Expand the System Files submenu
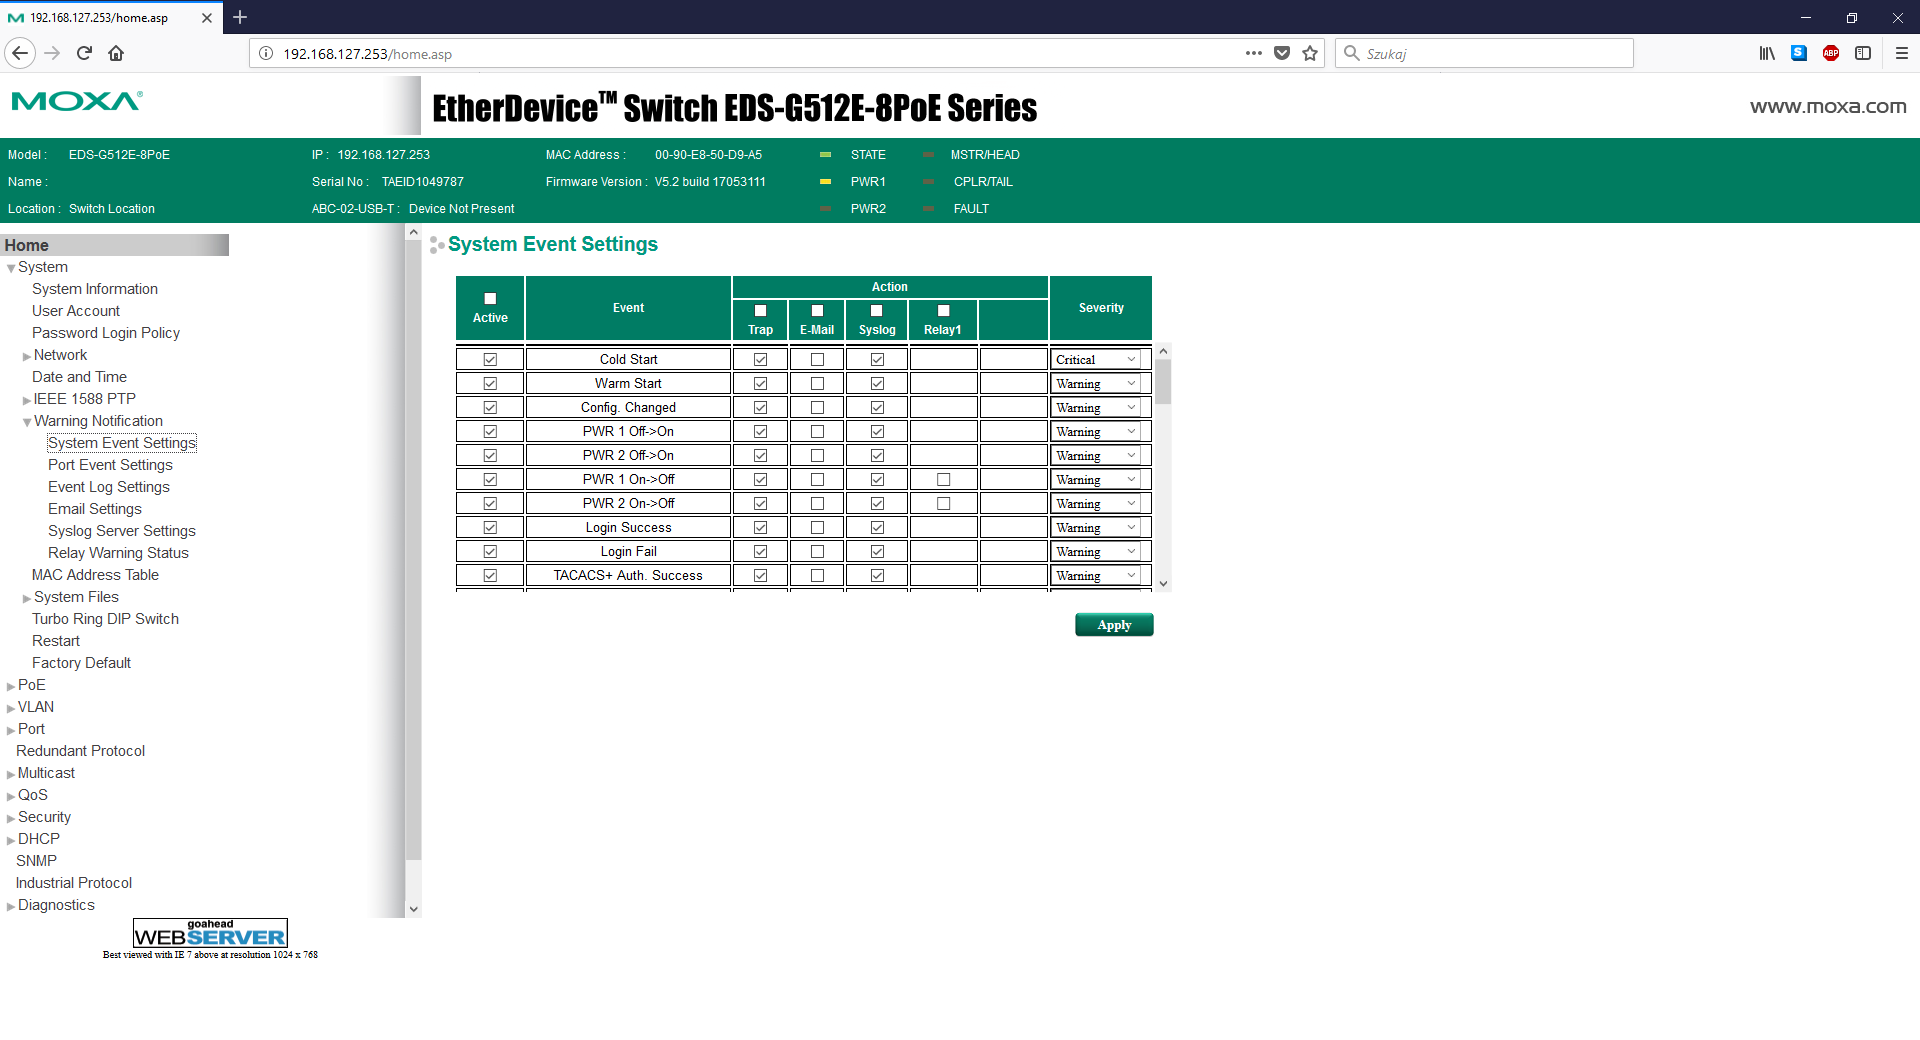This screenshot has height=1040, width=1920. 27,598
